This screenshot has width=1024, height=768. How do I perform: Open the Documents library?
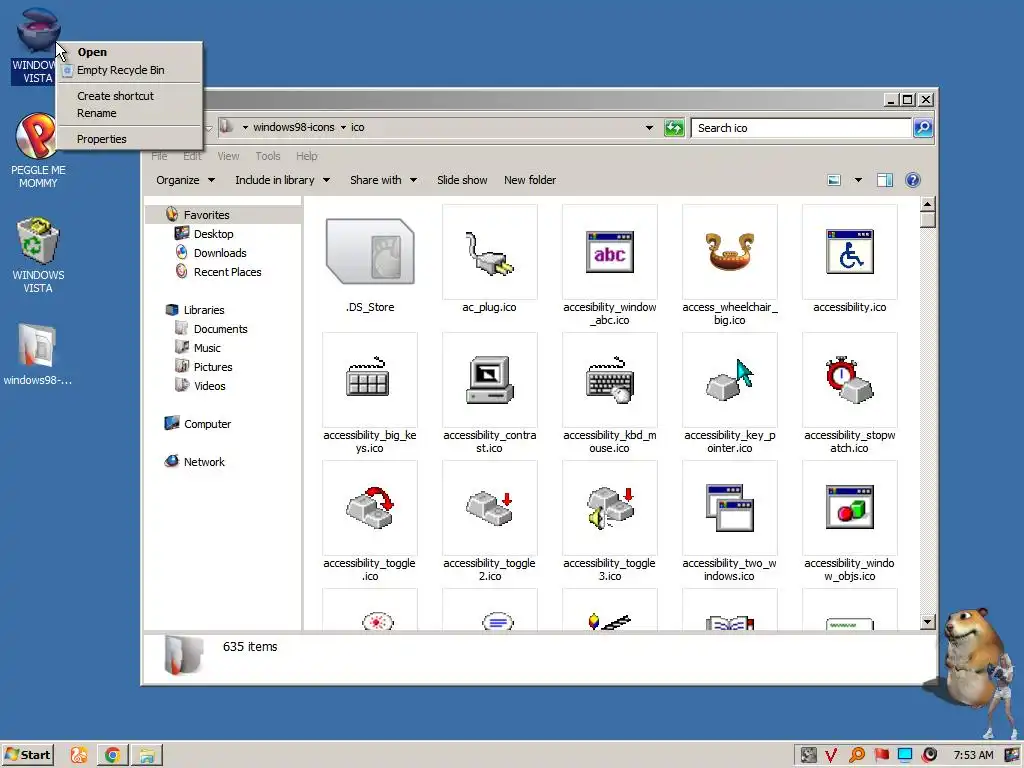pyautogui.click(x=221, y=329)
